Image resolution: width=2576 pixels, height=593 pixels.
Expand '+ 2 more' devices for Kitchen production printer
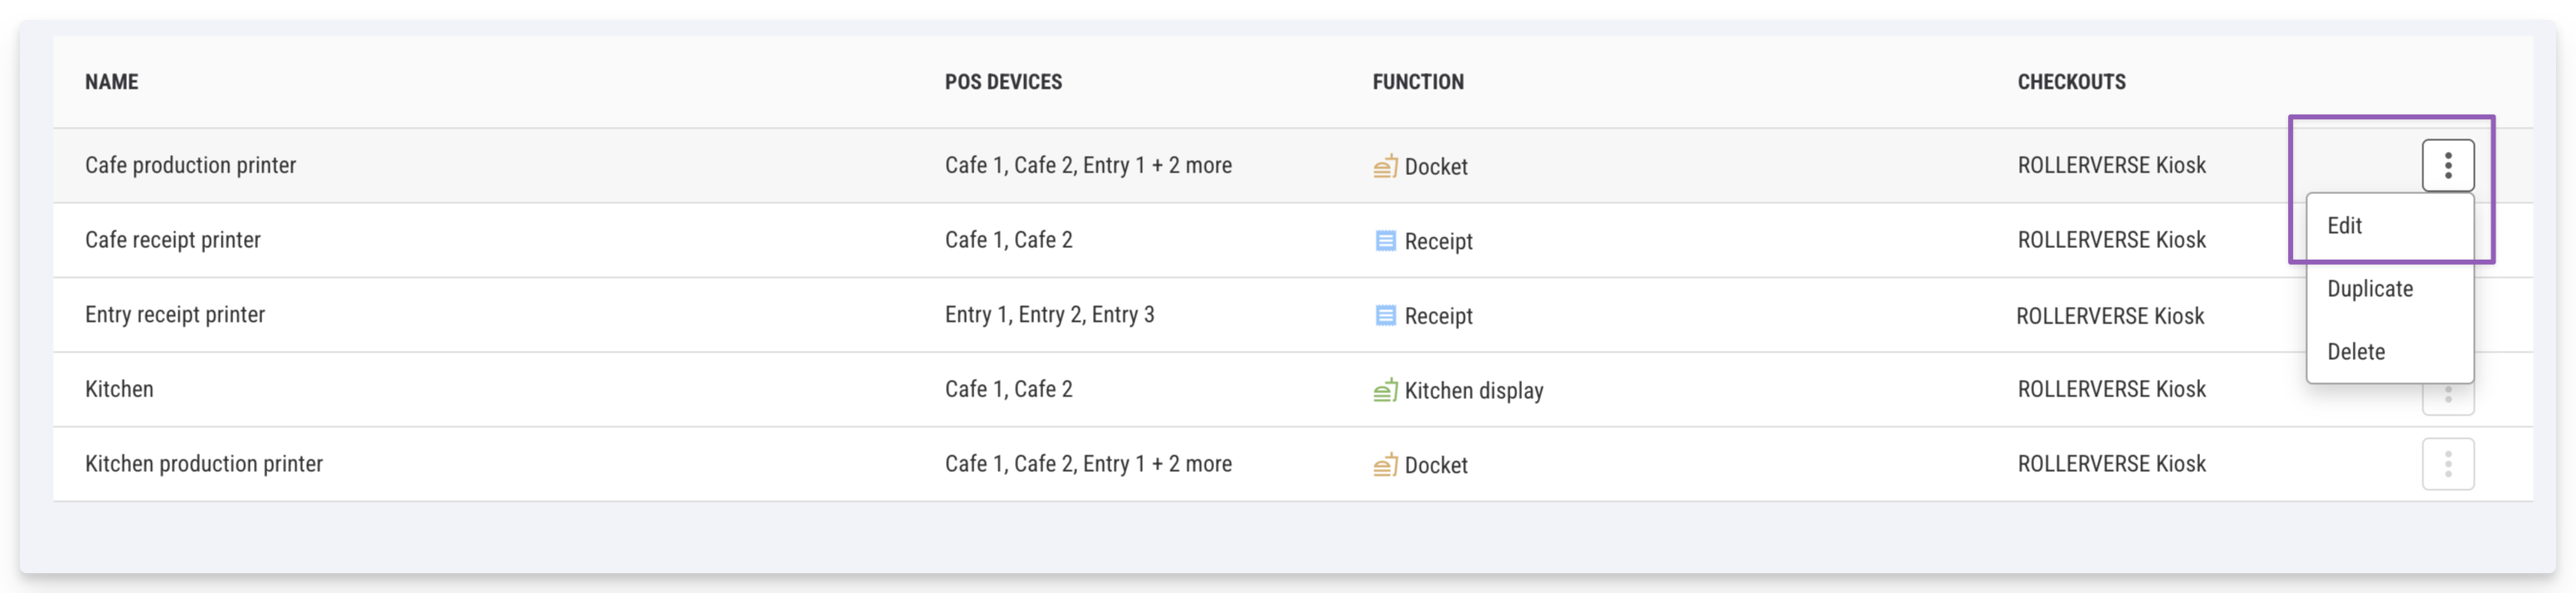[1191, 464]
